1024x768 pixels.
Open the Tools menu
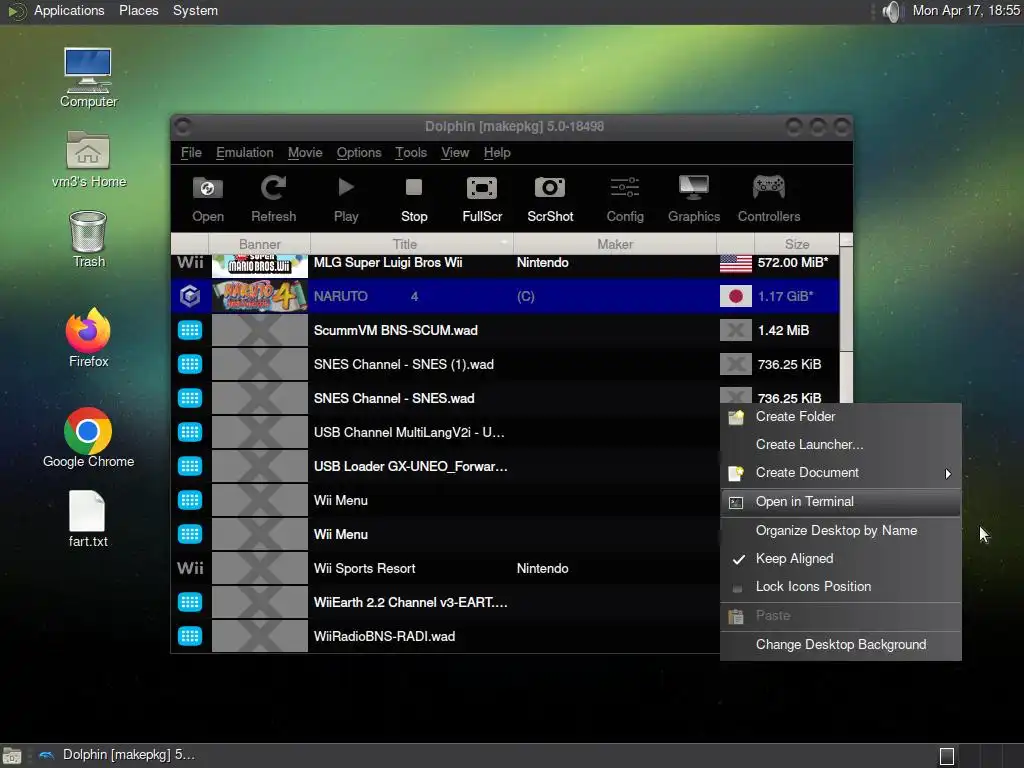coord(411,152)
